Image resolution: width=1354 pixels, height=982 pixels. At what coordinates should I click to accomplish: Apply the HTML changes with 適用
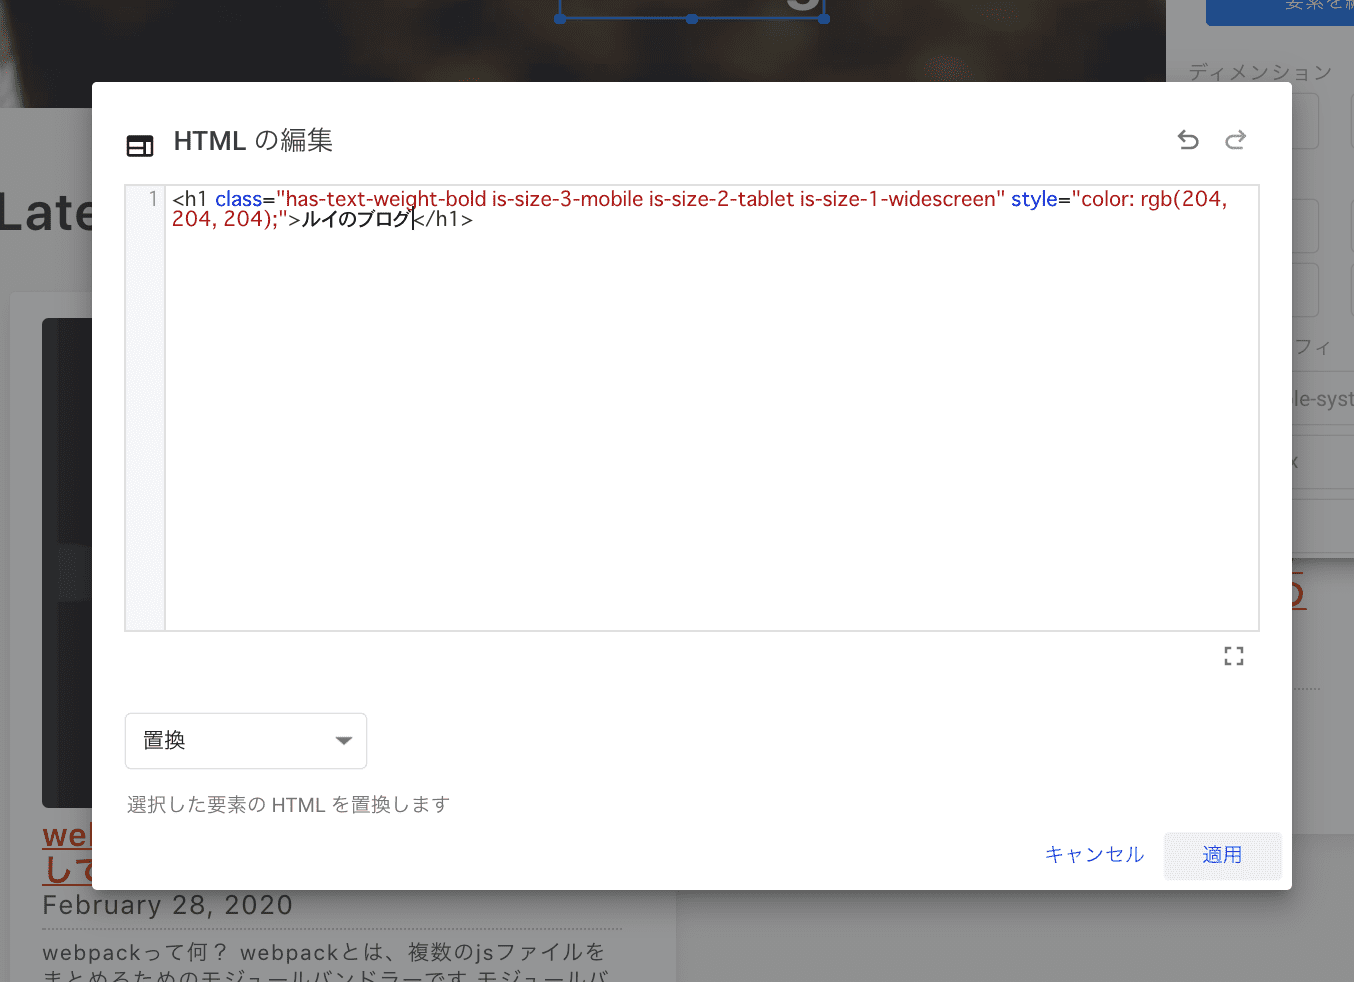click(1222, 856)
